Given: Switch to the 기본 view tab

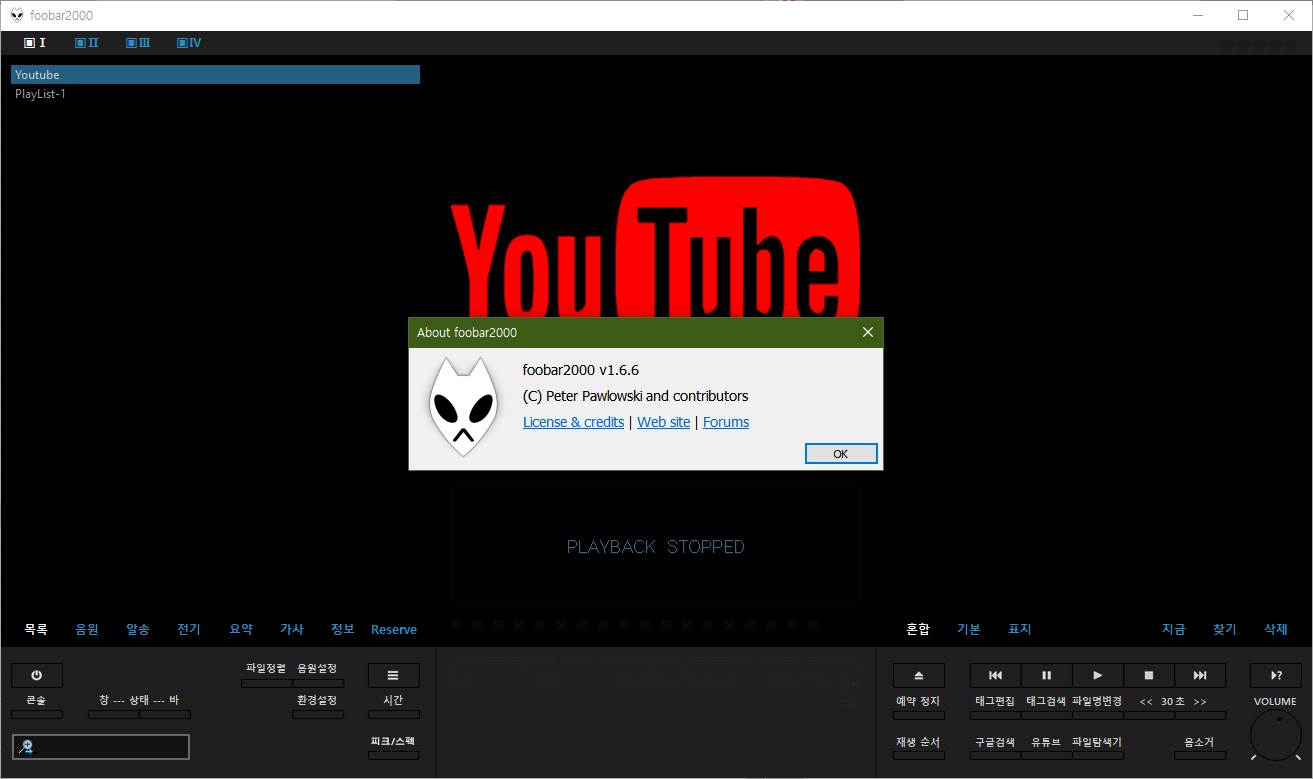Looking at the screenshot, I should pyautogui.click(x=969, y=629).
